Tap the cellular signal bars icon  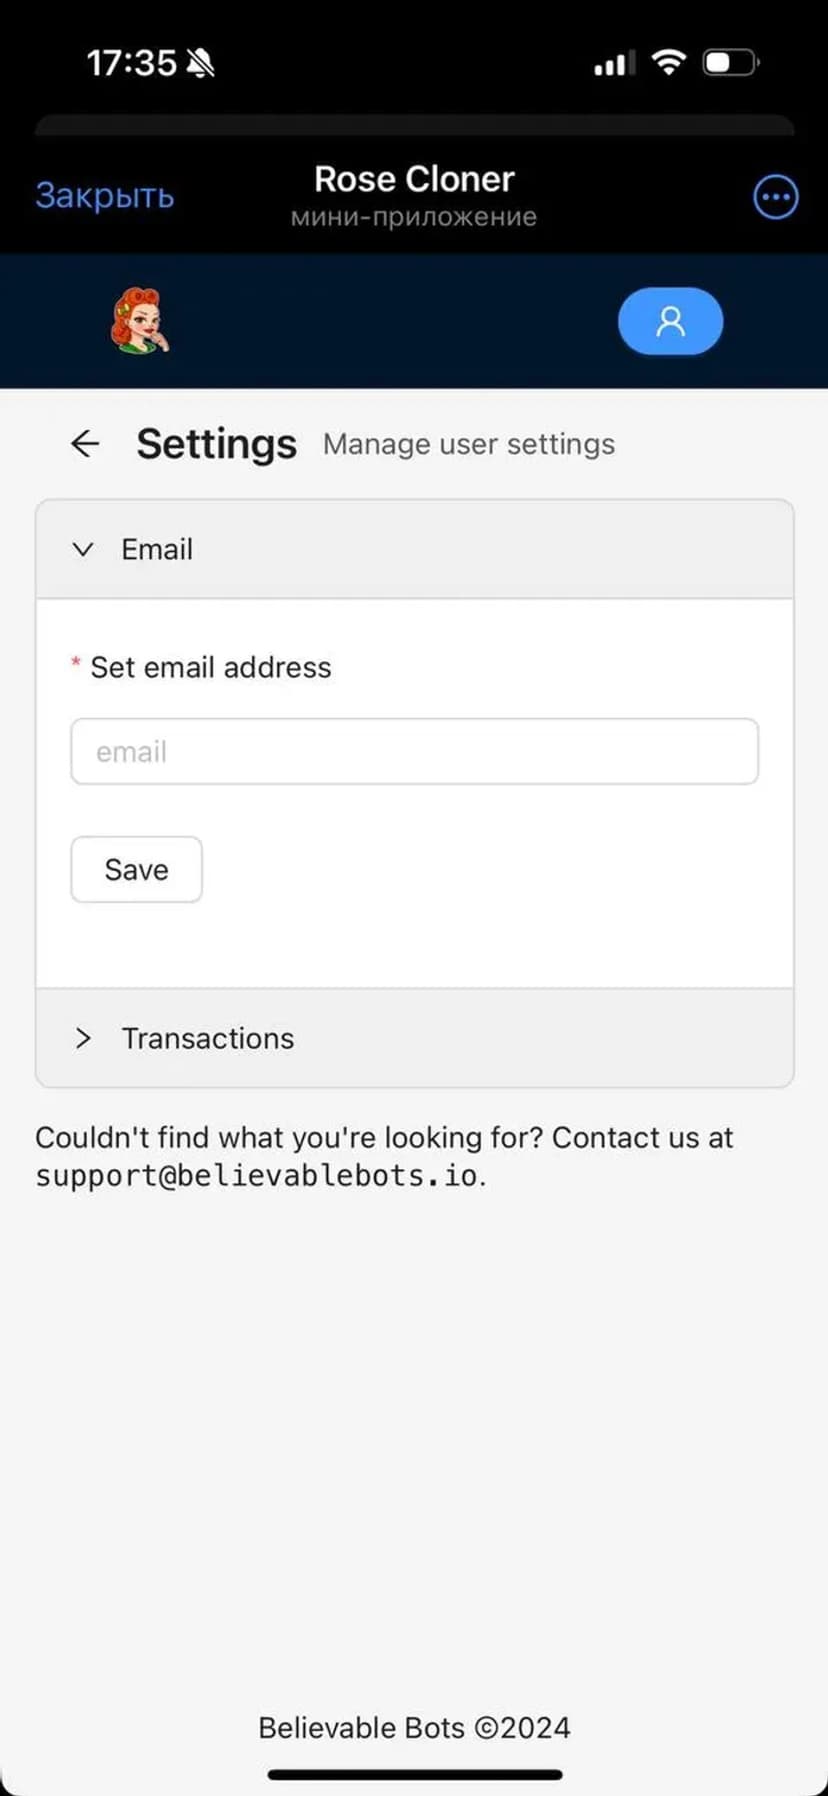[614, 64]
